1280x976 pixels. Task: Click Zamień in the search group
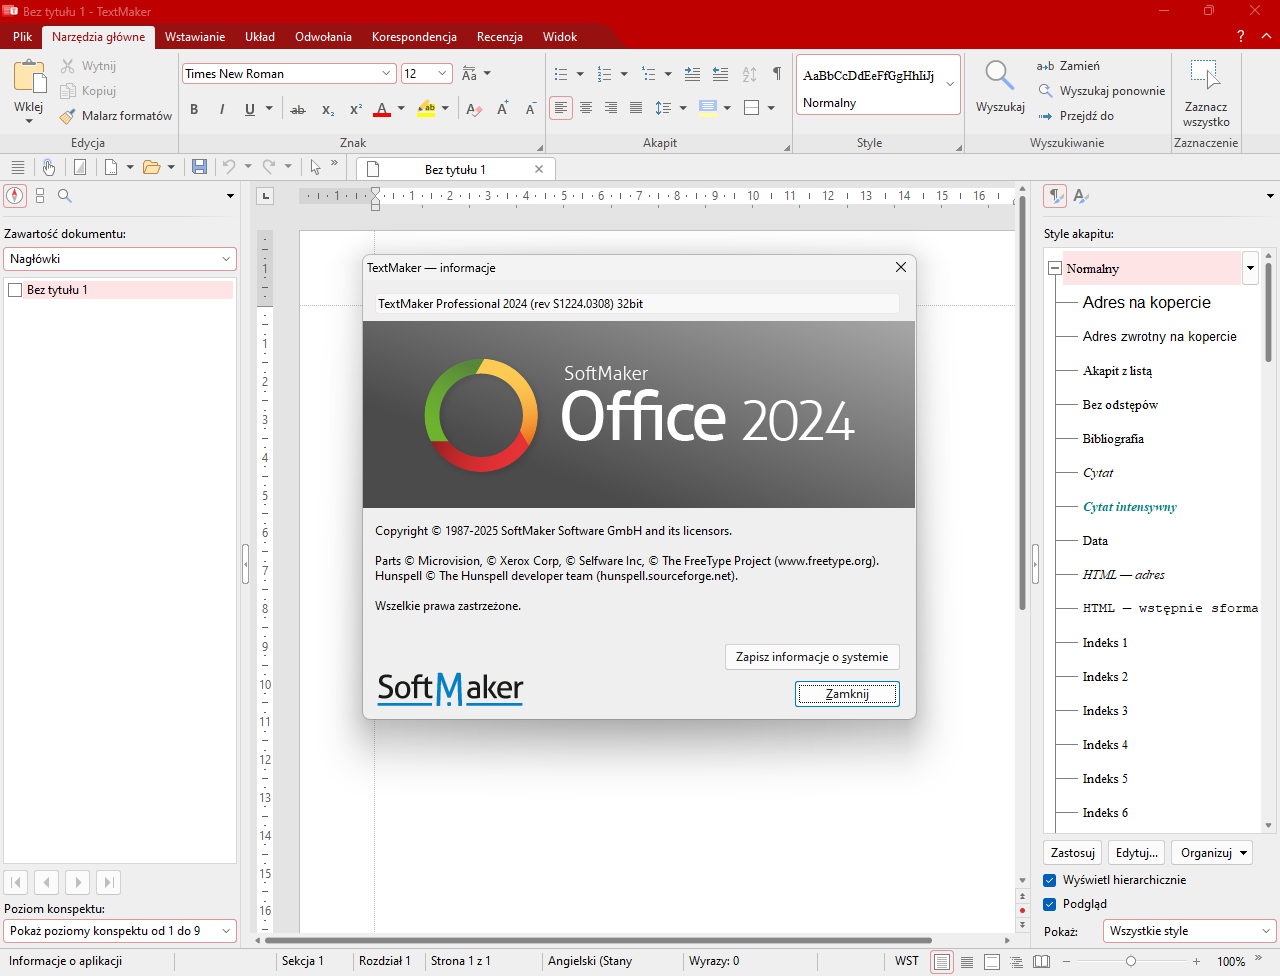pos(1069,66)
